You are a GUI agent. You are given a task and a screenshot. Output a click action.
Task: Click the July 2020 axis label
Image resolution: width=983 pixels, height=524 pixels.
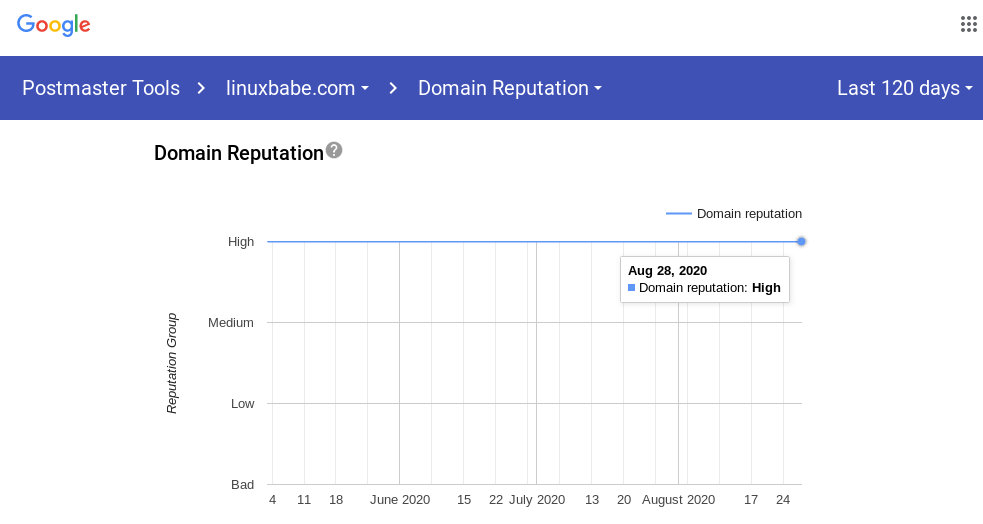click(x=537, y=499)
